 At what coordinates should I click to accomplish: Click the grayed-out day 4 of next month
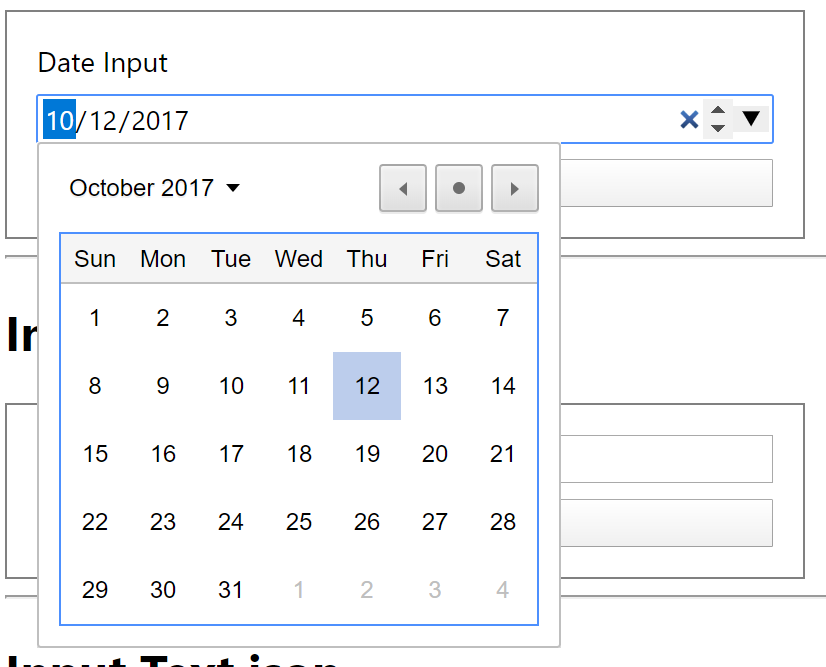(502, 589)
